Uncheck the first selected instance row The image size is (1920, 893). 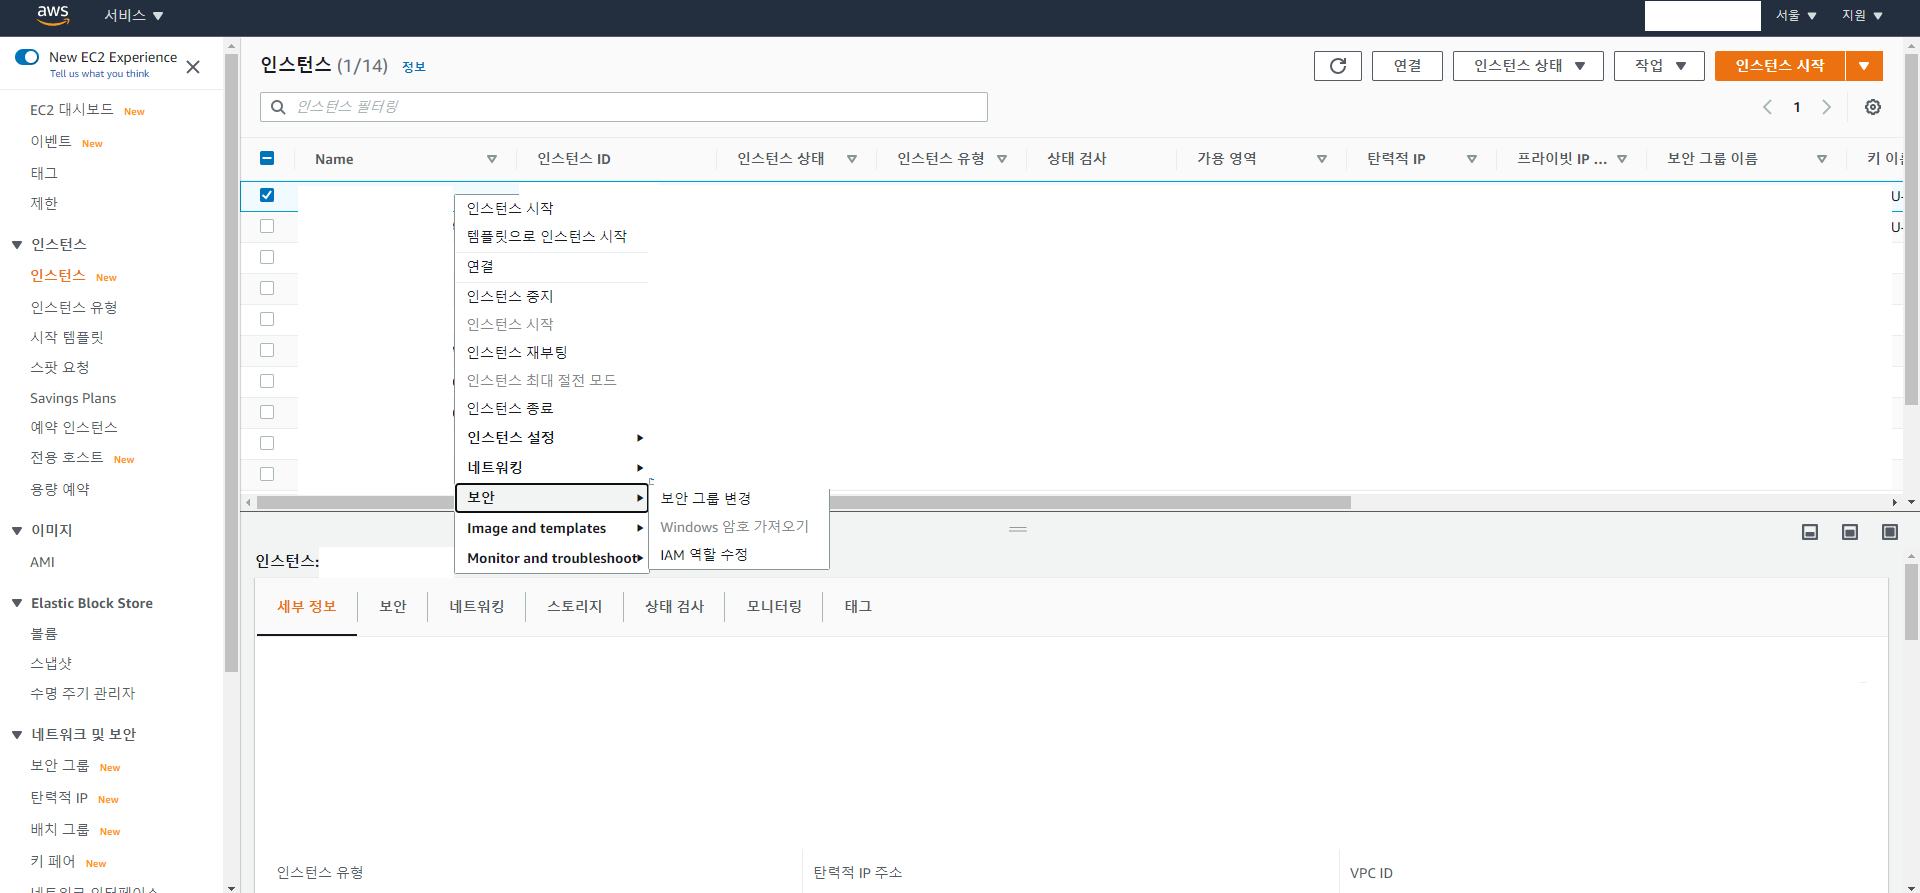(267, 195)
